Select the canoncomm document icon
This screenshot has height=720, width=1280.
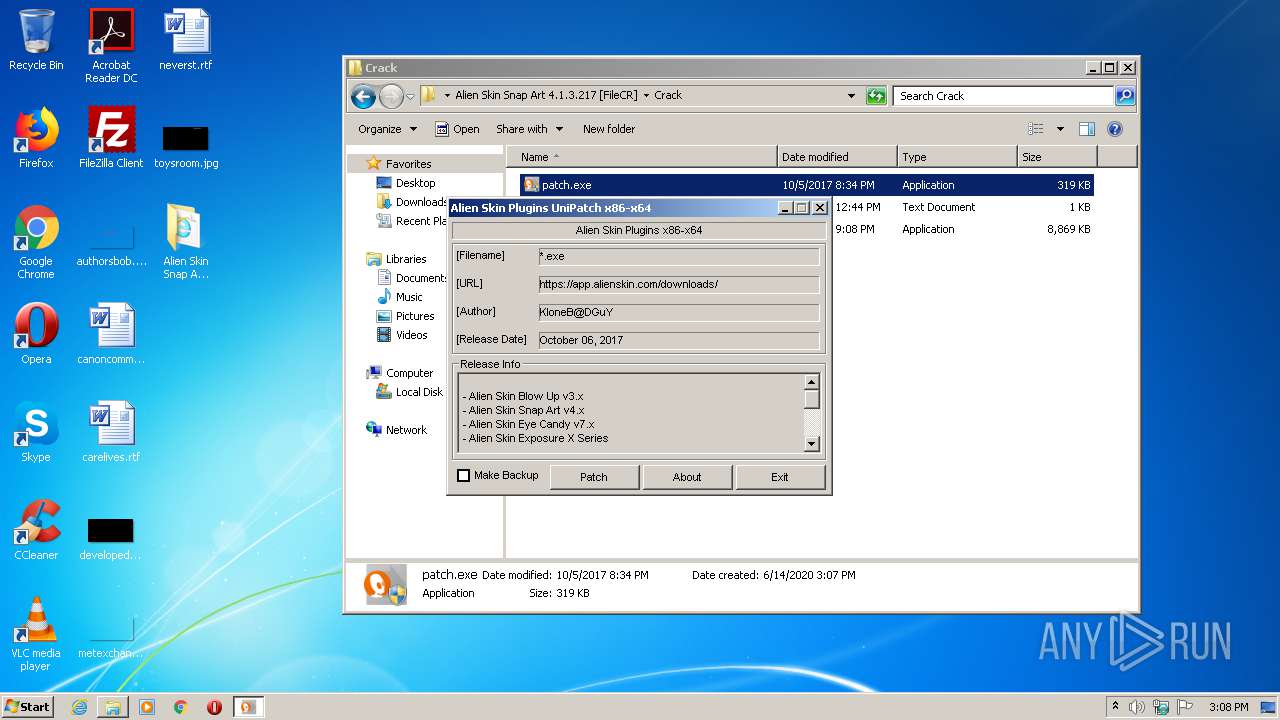[x=111, y=334]
